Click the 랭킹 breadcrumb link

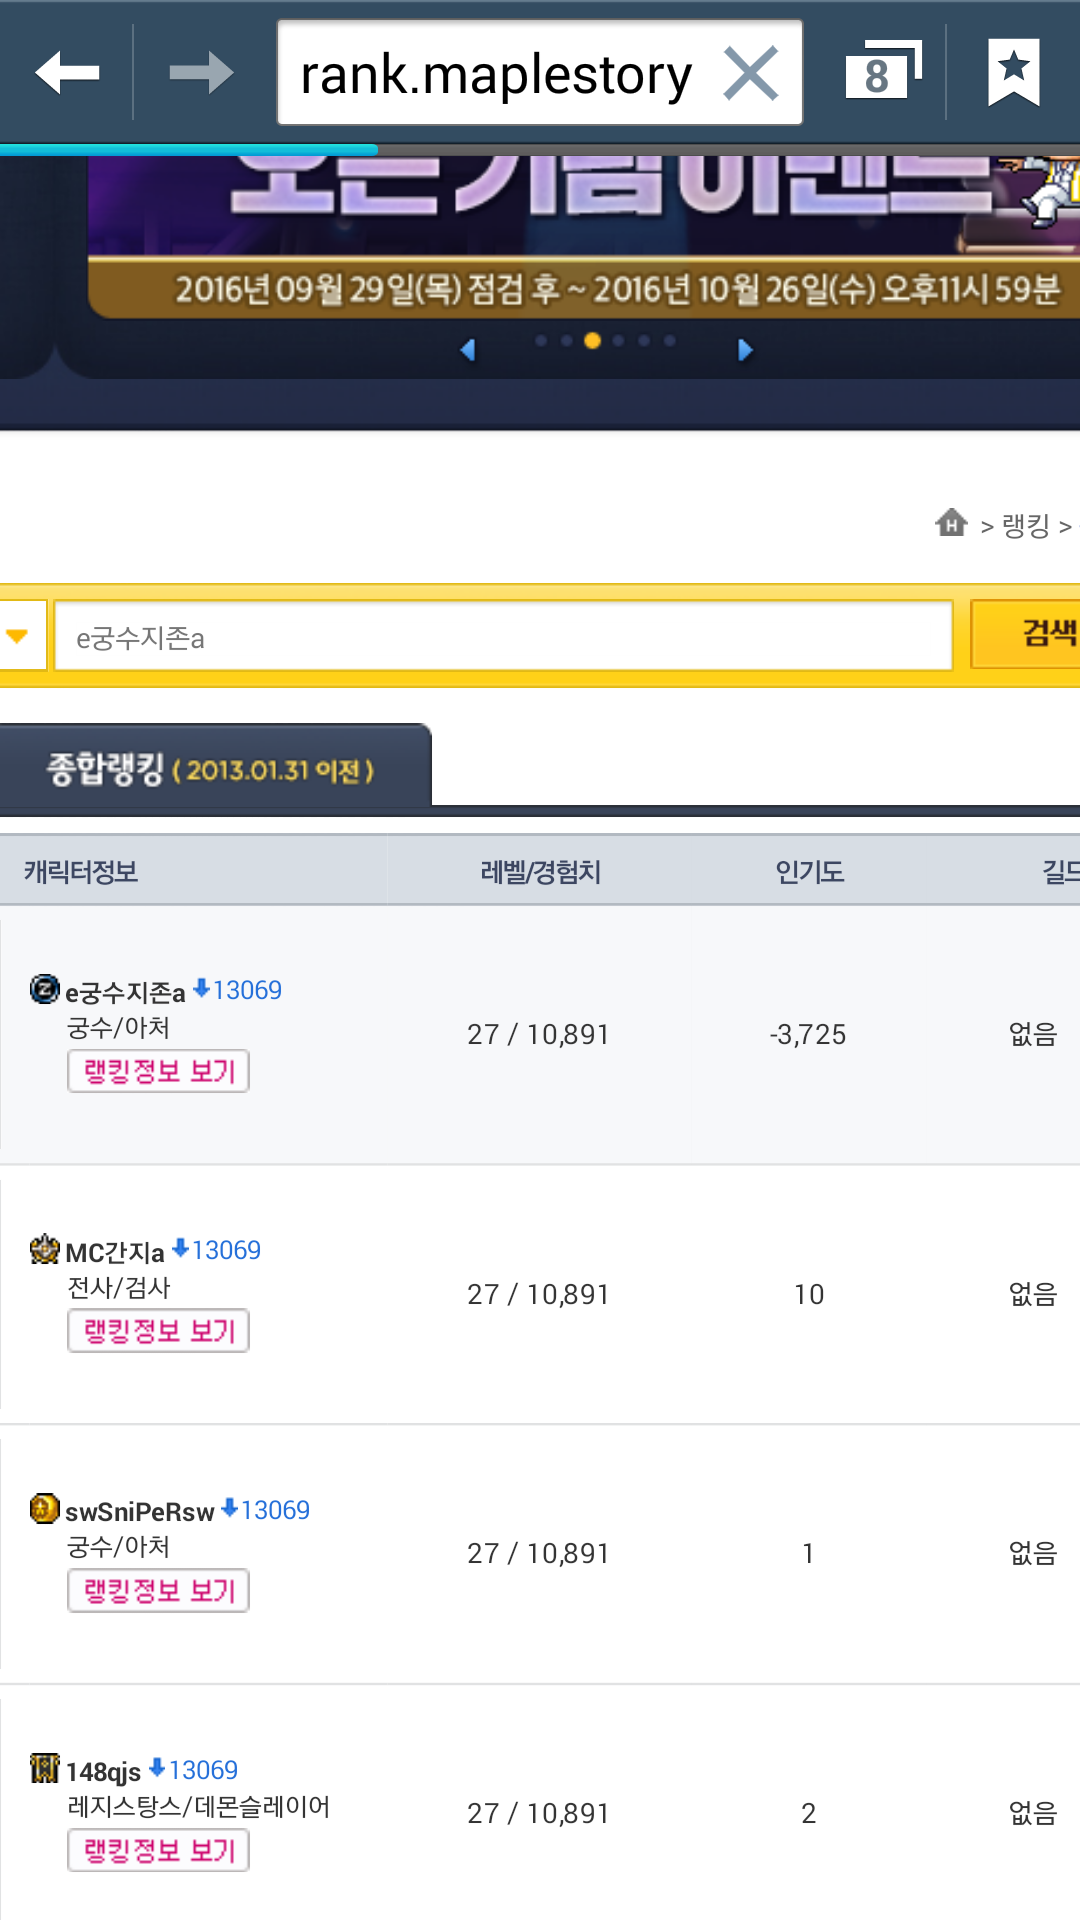[1025, 525]
